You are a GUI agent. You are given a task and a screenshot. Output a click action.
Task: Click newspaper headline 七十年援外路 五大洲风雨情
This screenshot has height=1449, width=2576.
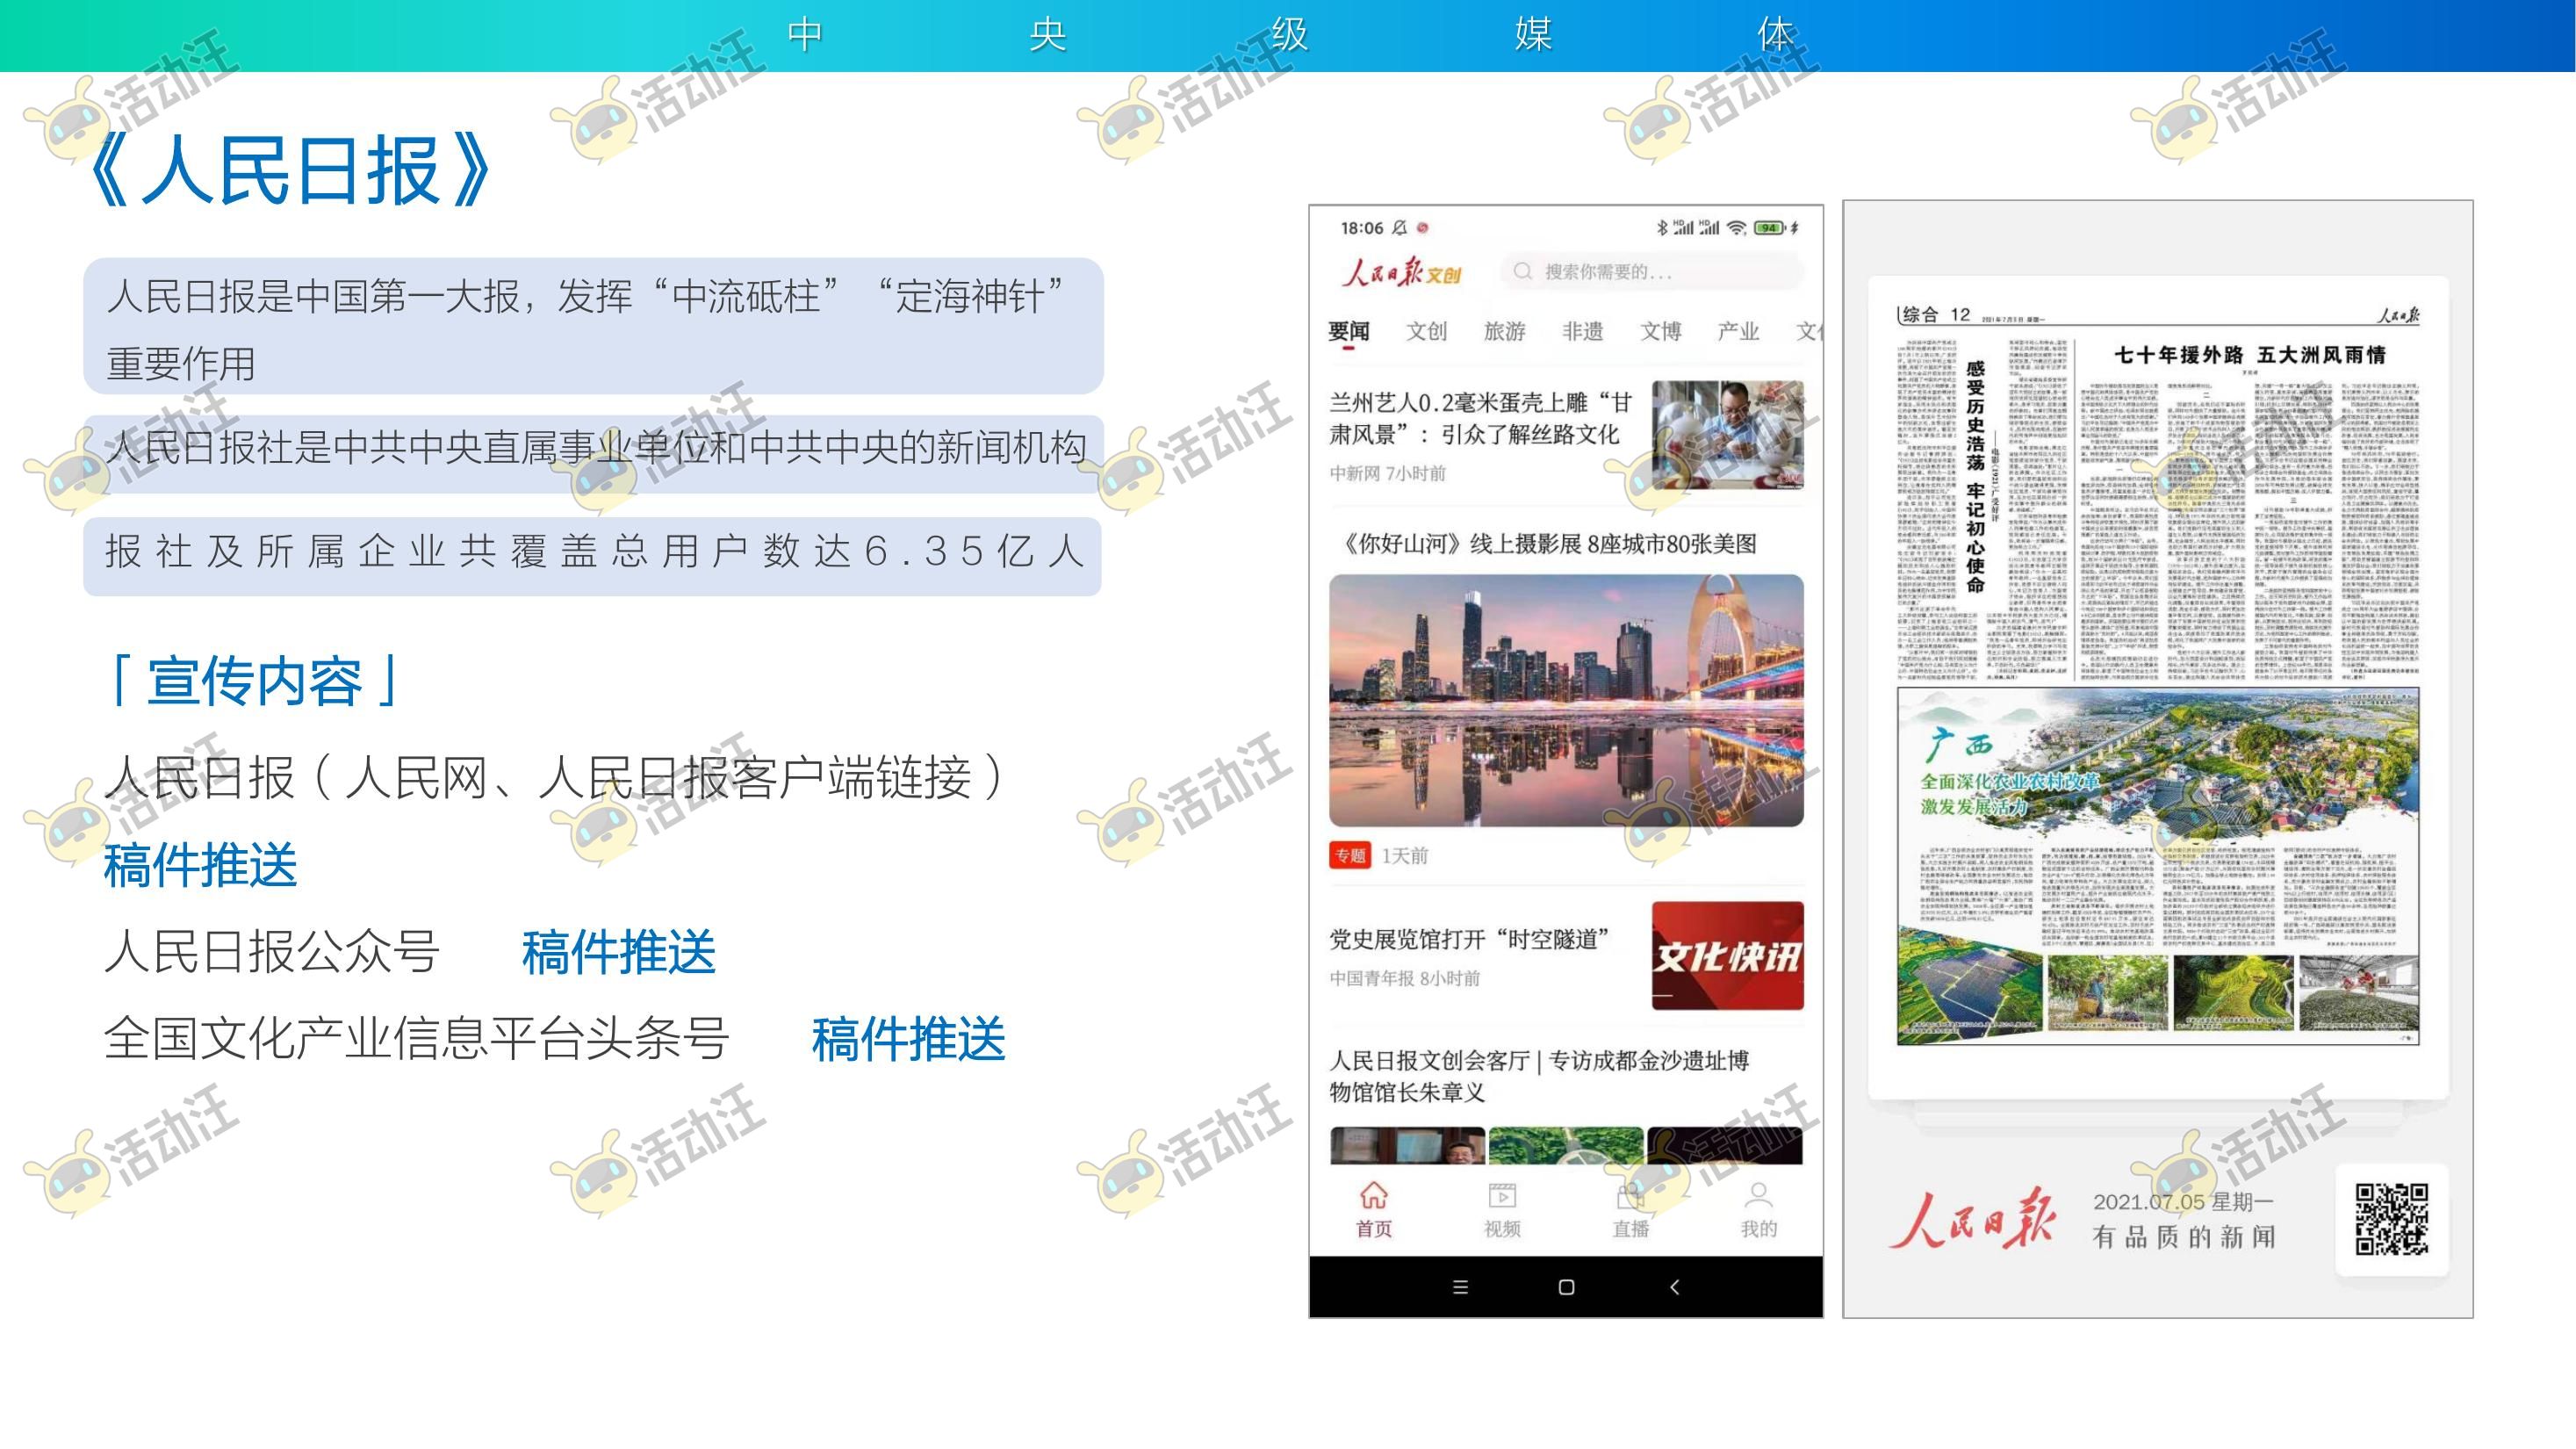2249,355
